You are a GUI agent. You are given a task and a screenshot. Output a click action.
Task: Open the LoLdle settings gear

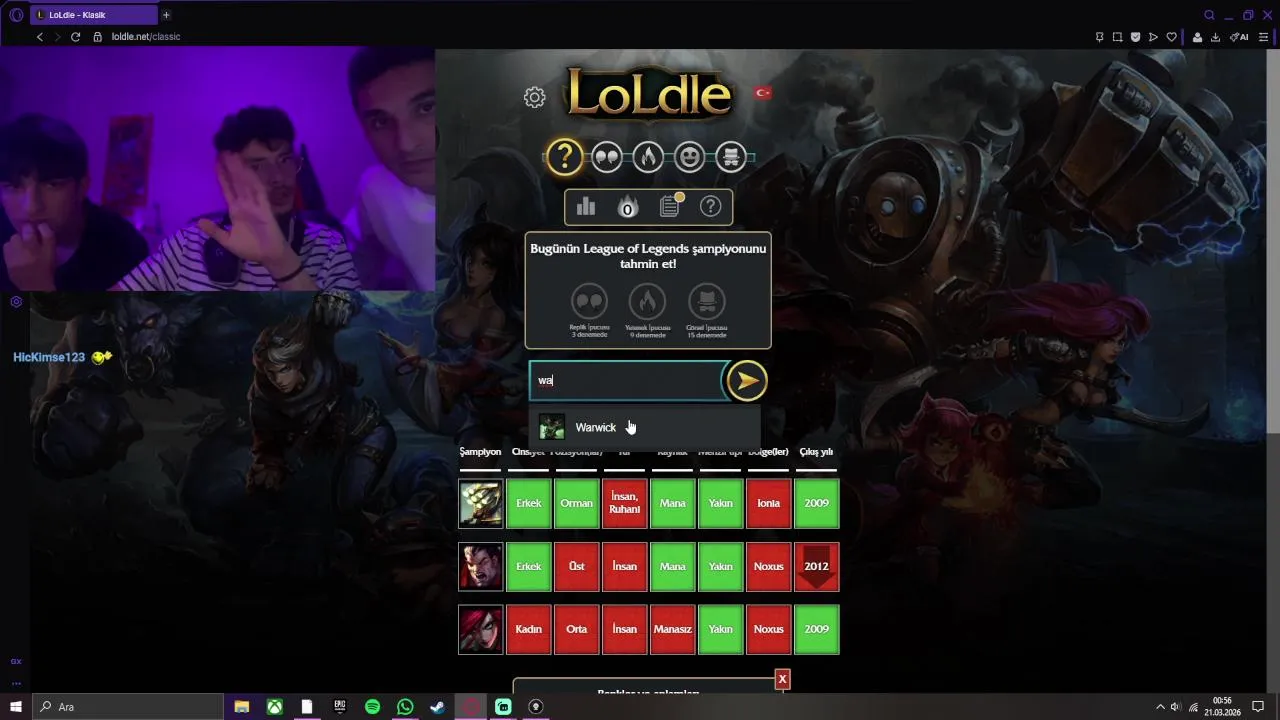click(535, 97)
